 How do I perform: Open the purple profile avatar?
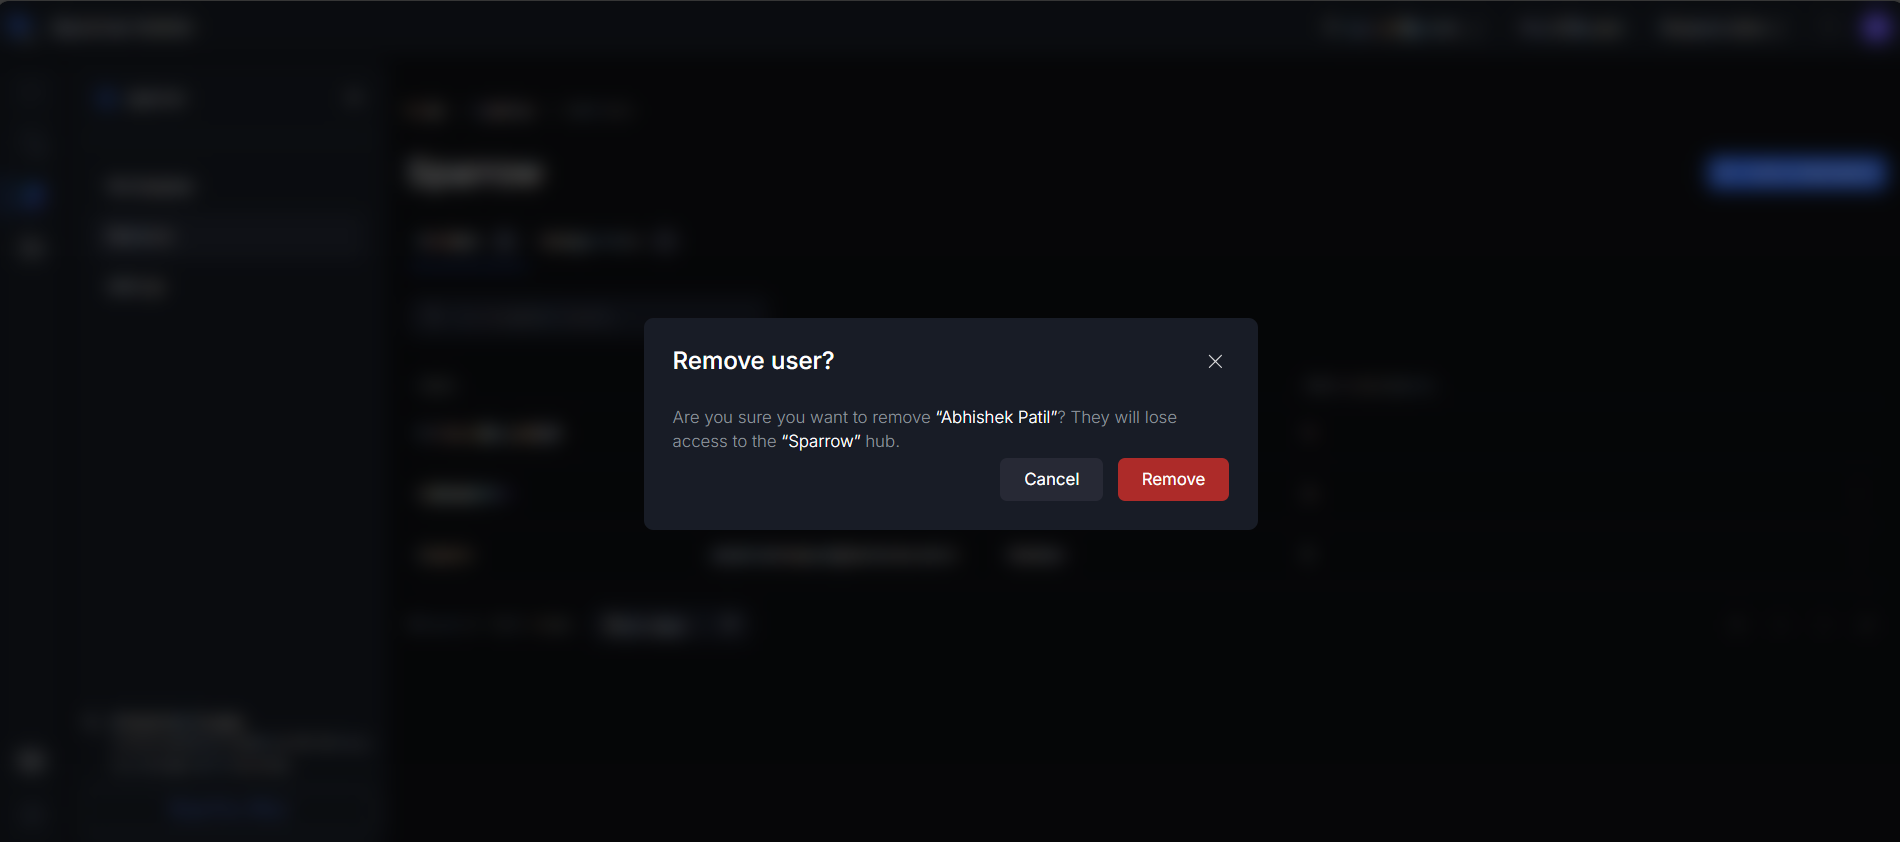pos(1875,28)
